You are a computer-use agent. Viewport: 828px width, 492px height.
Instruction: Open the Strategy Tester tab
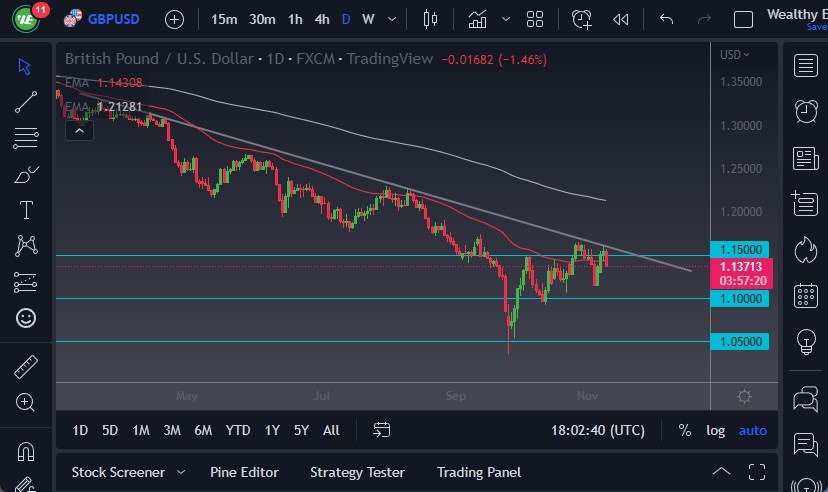tap(357, 472)
